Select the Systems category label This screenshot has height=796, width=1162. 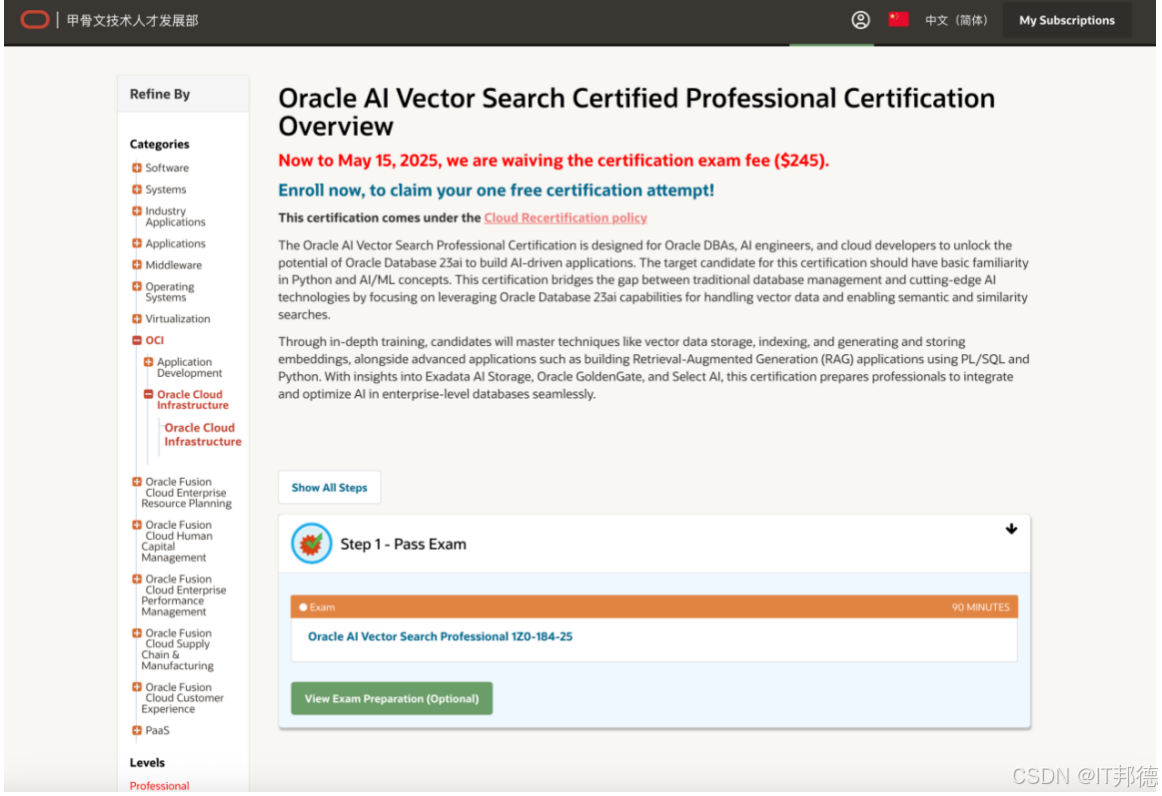[x=165, y=189]
